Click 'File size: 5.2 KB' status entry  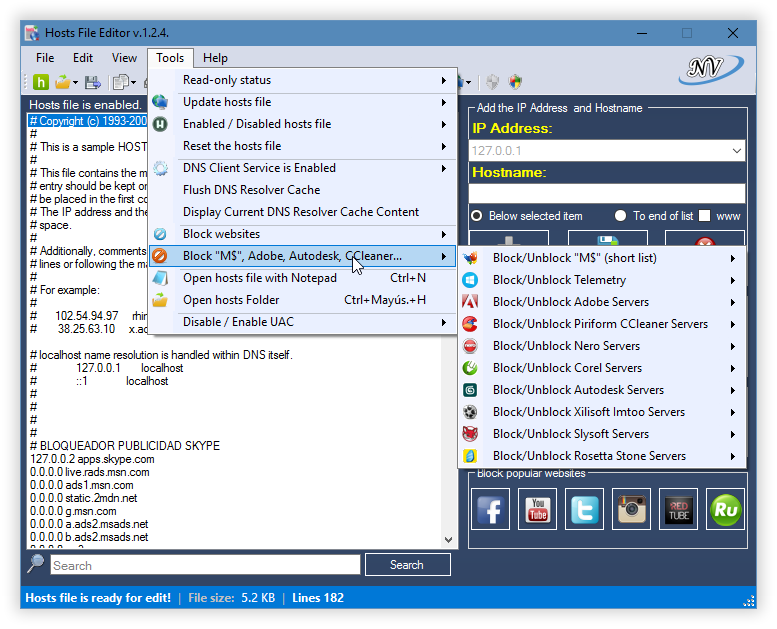click(231, 598)
